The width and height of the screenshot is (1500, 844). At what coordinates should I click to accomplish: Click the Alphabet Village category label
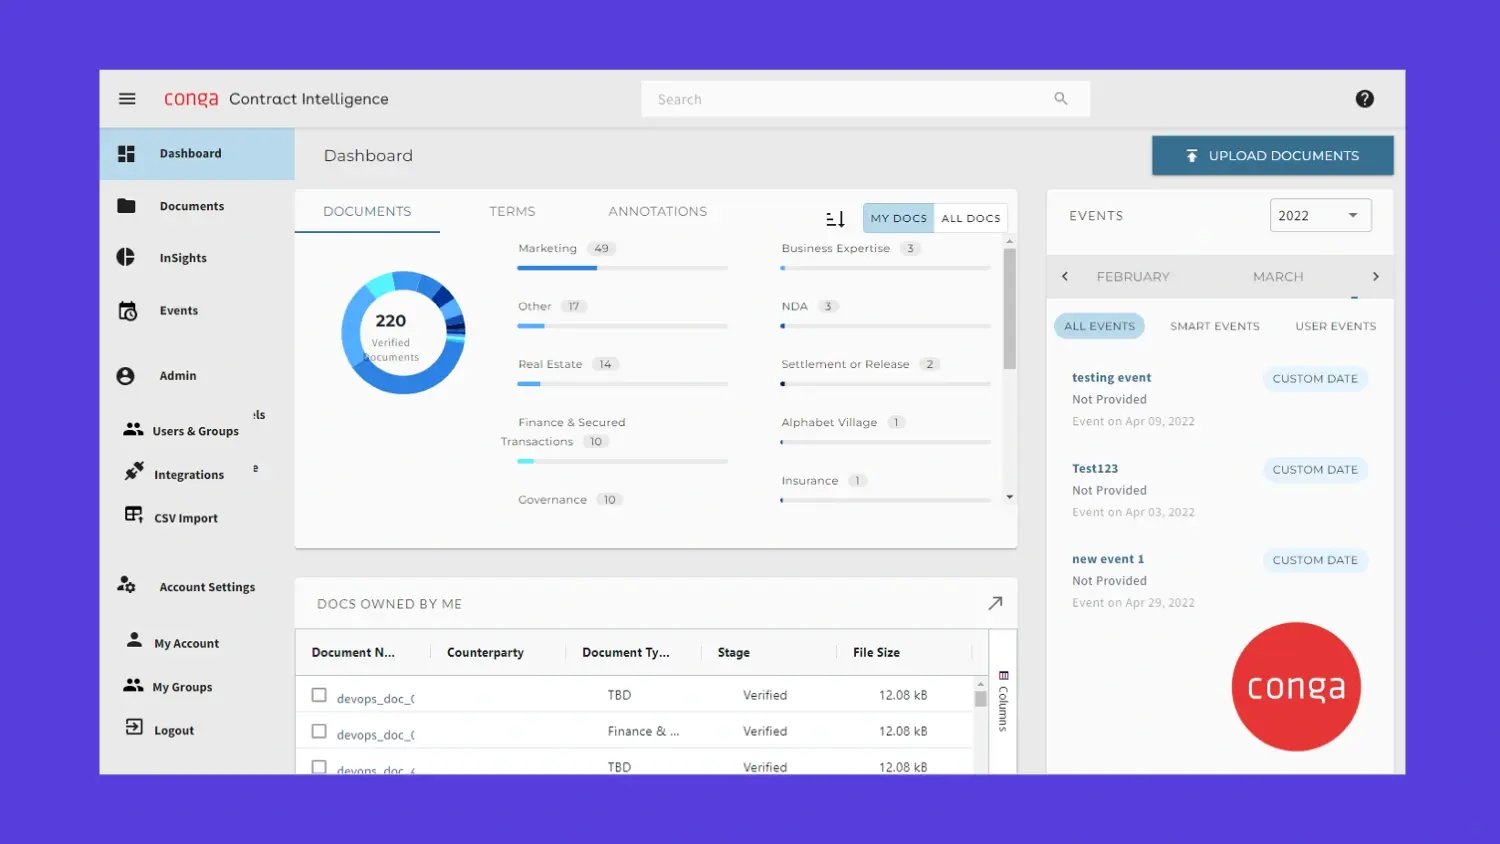829,423
